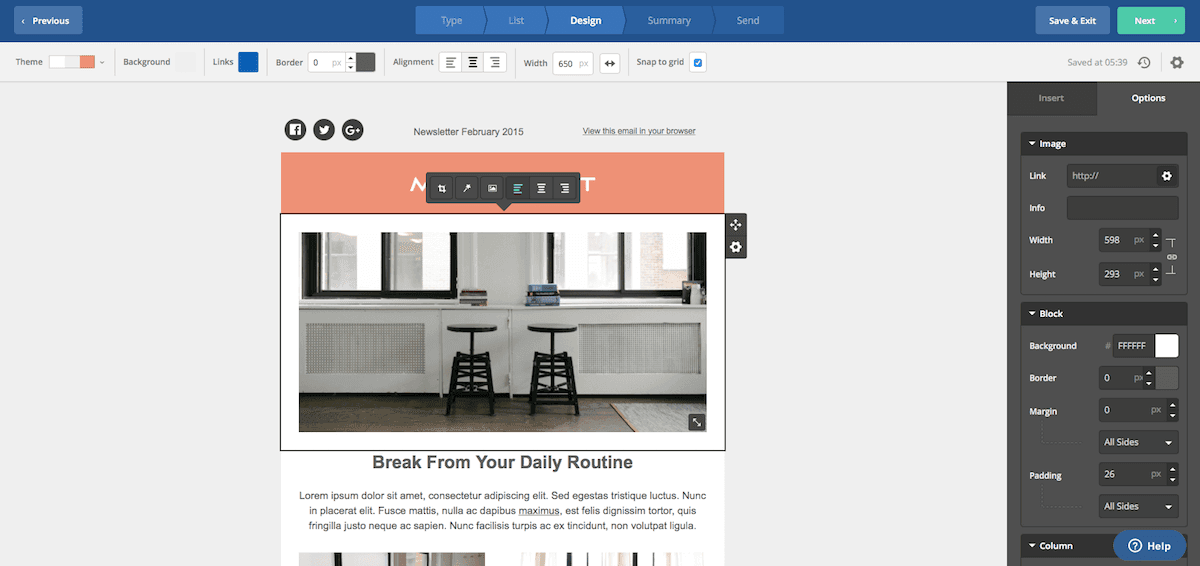Click the Save & Exit button
Viewport: 1200px width, 566px height.
tap(1072, 20)
